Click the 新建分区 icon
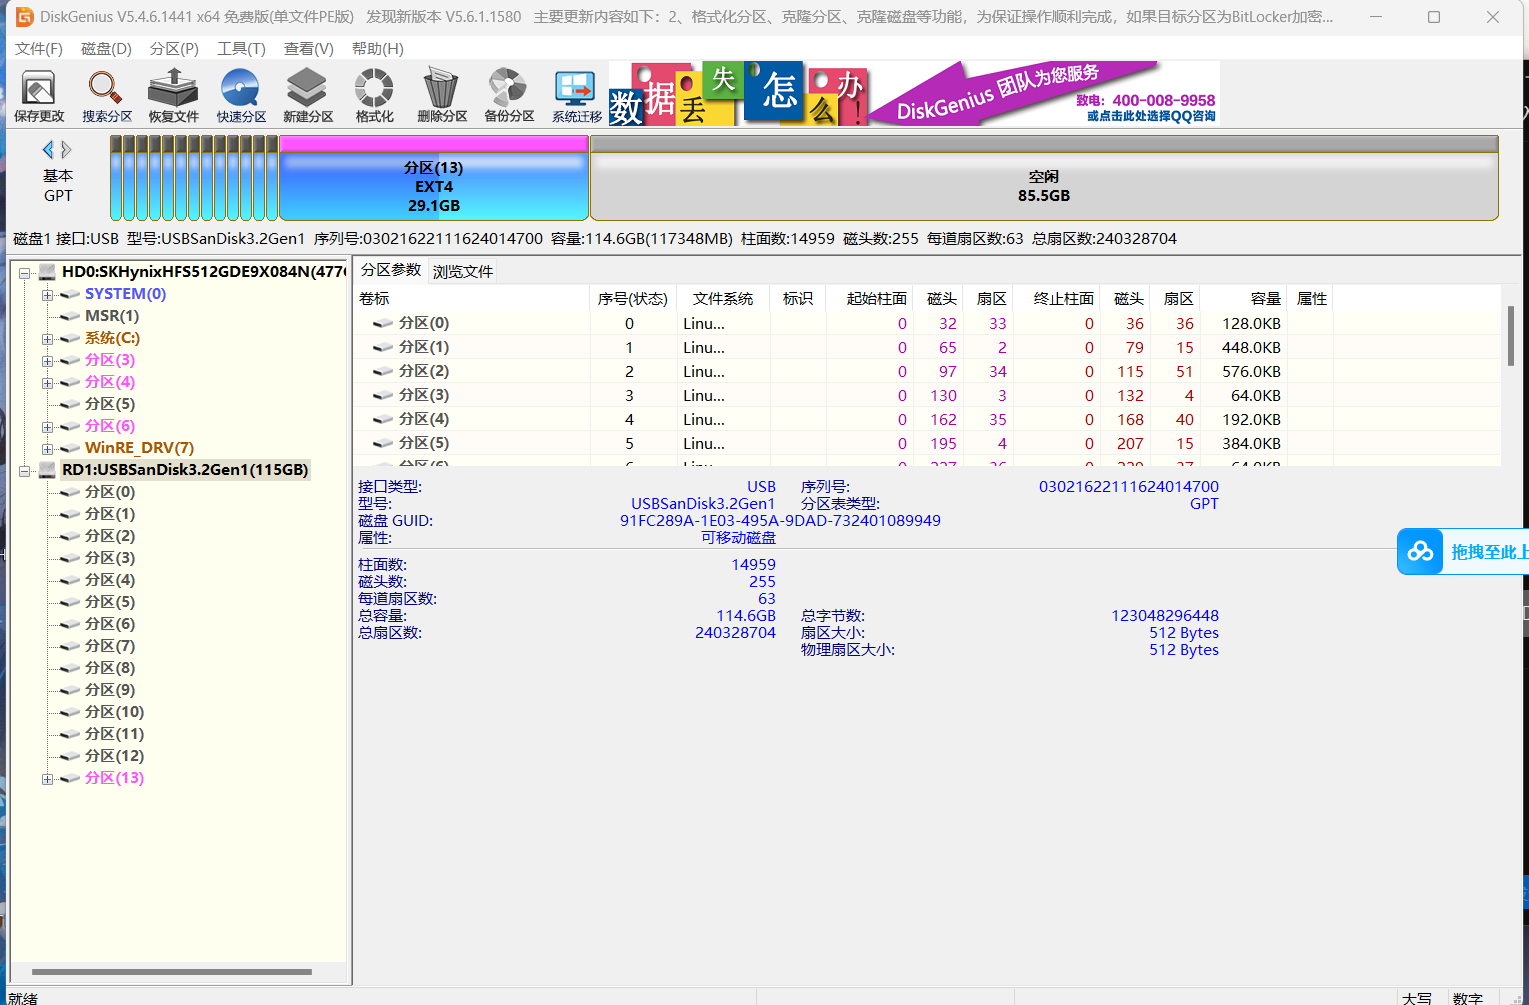 click(x=307, y=96)
